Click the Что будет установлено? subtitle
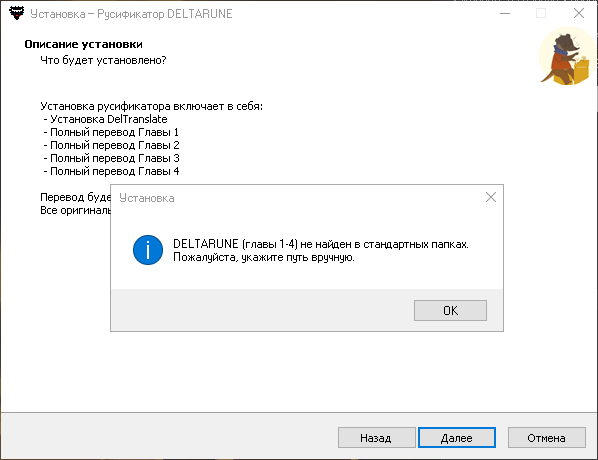The height and width of the screenshot is (460, 598). pos(103,60)
